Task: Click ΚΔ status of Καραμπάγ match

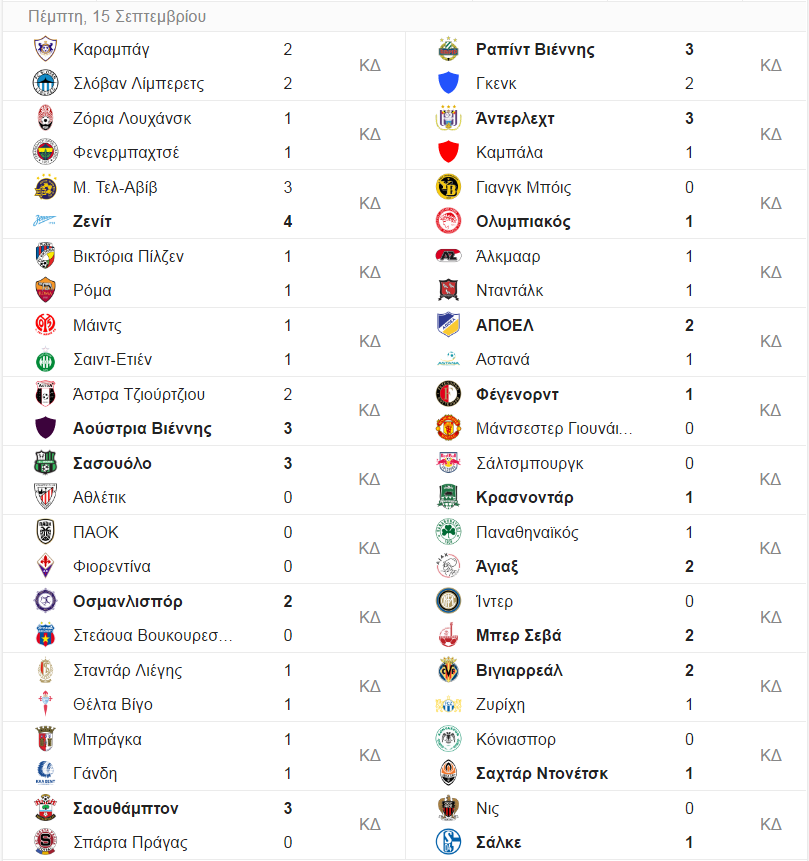Action: point(370,65)
